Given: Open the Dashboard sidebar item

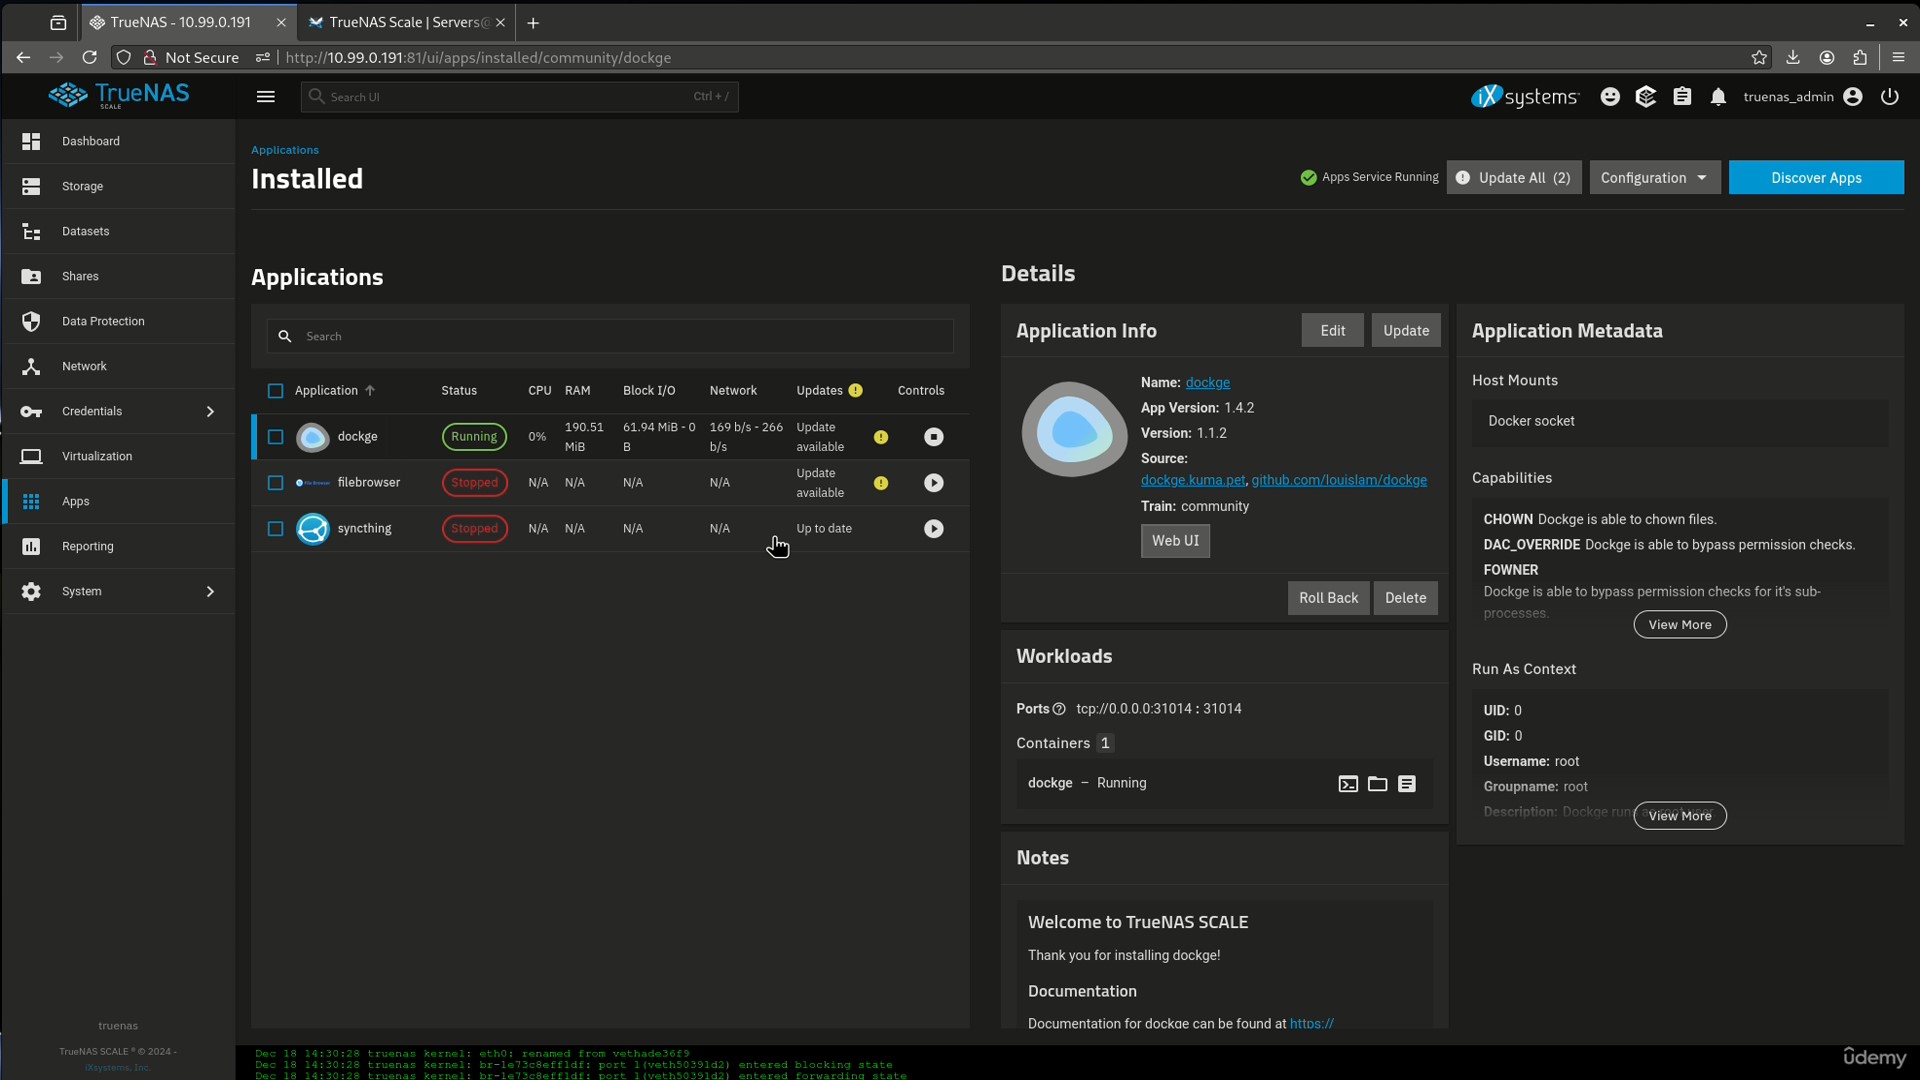Looking at the screenshot, I should pyautogui.click(x=118, y=141).
